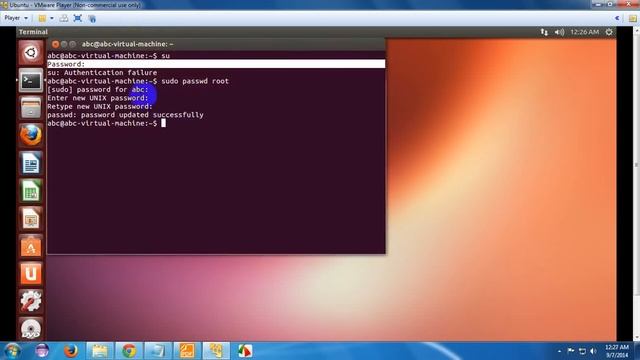This screenshot has width=640, height=360.
Task: Open the Ubuntu Dash home icon
Action: (x=31, y=53)
